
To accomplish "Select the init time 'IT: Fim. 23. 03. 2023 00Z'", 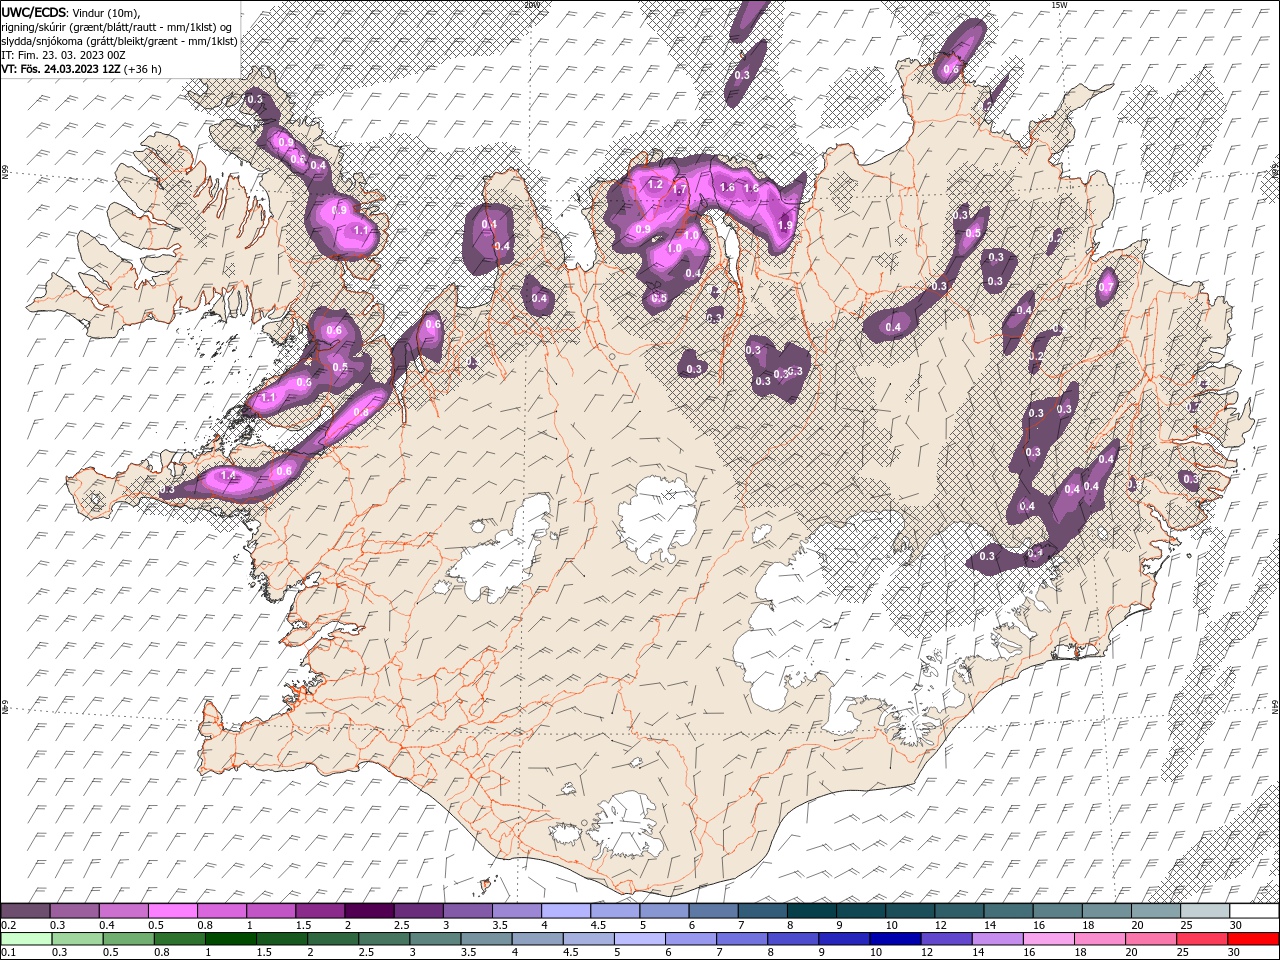I will point(62,55).
